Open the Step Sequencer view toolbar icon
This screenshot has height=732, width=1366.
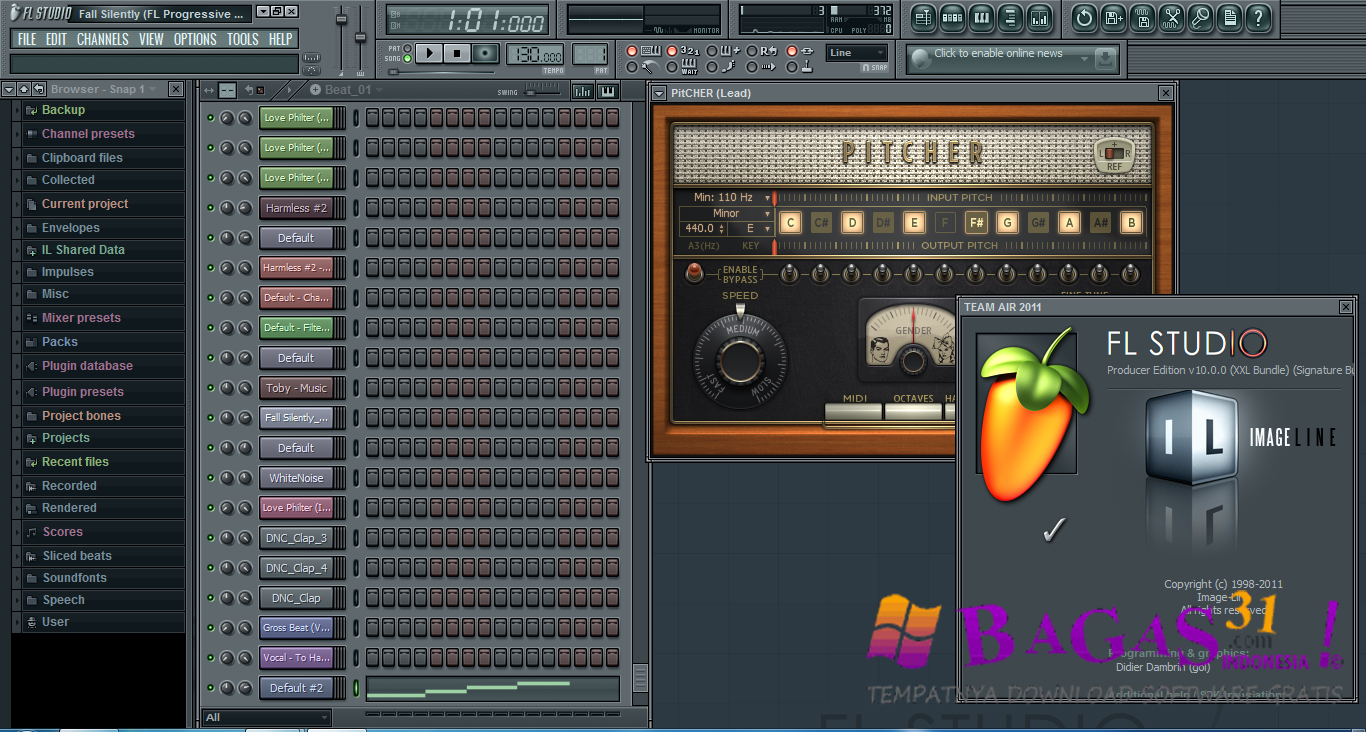pyautogui.click(x=952, y=17)
